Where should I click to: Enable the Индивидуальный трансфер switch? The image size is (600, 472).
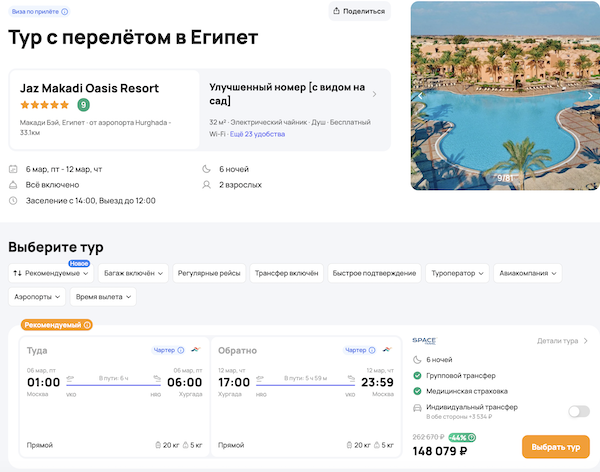578,411
